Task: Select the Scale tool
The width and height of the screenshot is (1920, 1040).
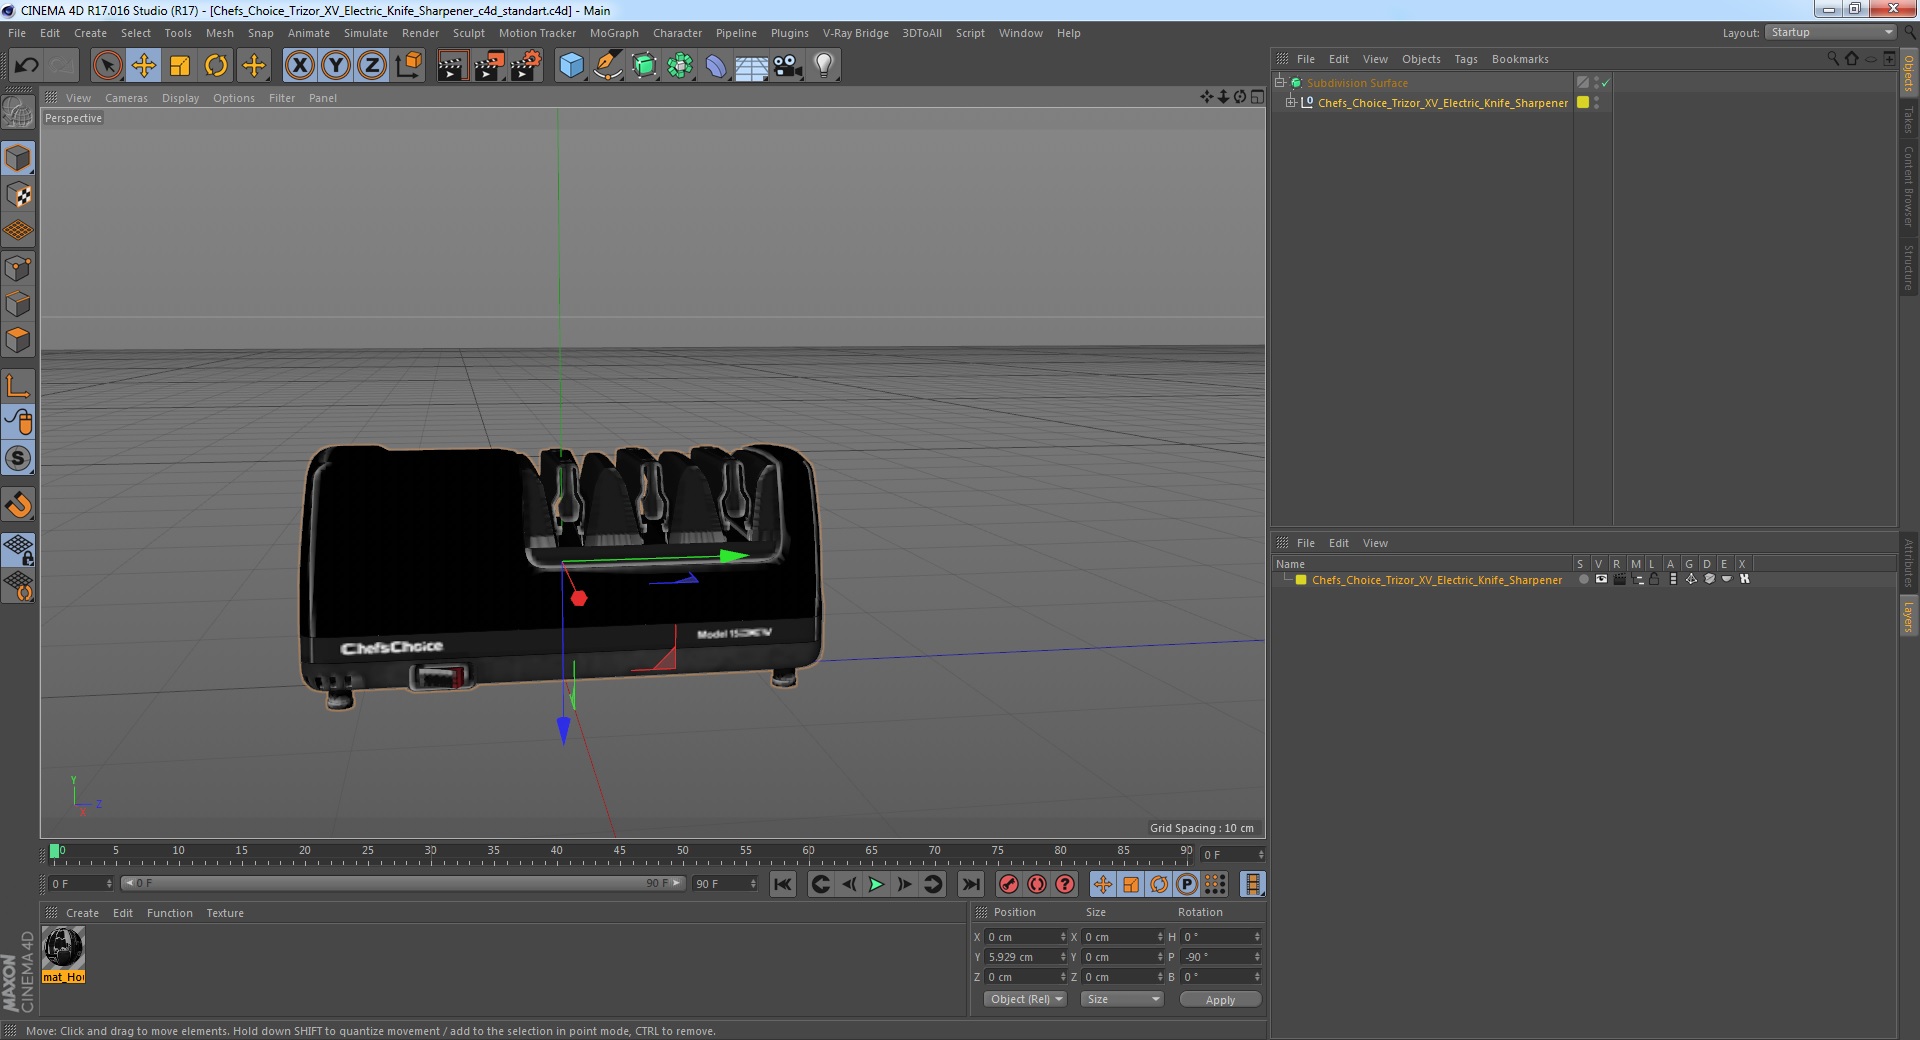Action: point(180,66)
